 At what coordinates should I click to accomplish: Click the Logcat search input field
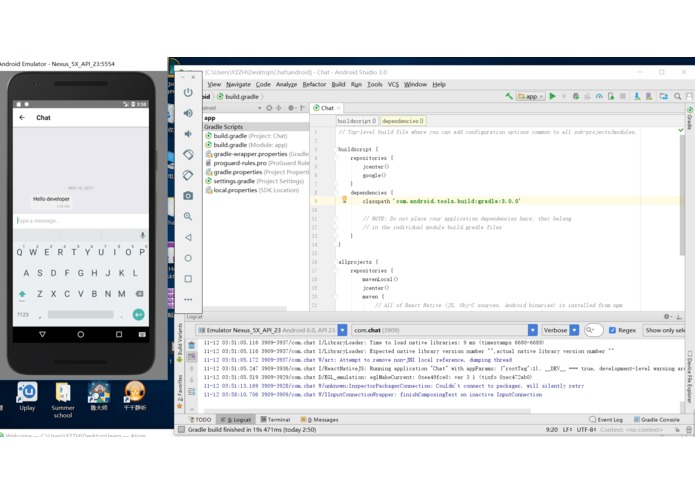[x=594, y=330]
